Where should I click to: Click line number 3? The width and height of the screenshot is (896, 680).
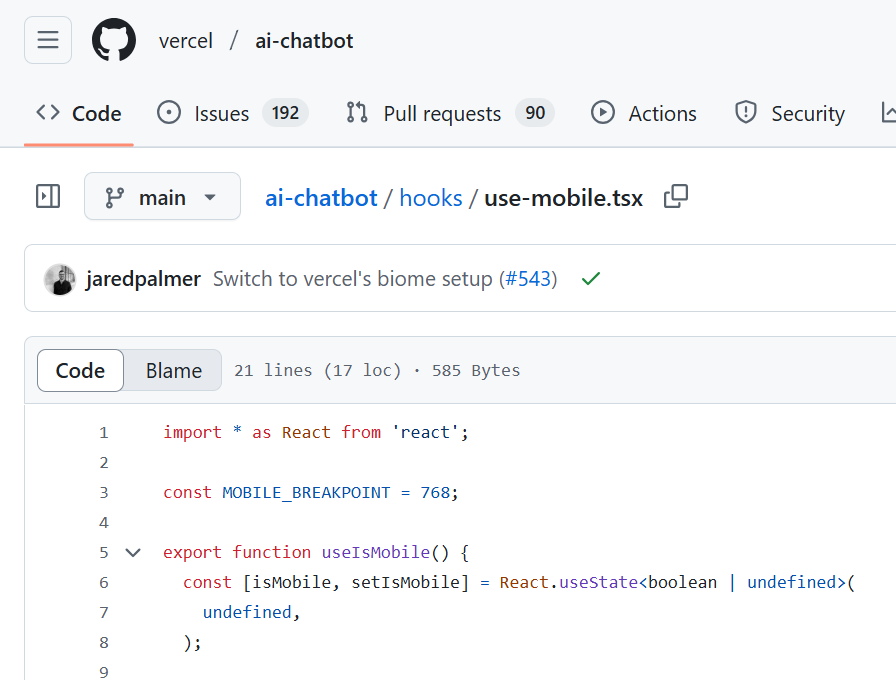(103, 493)
